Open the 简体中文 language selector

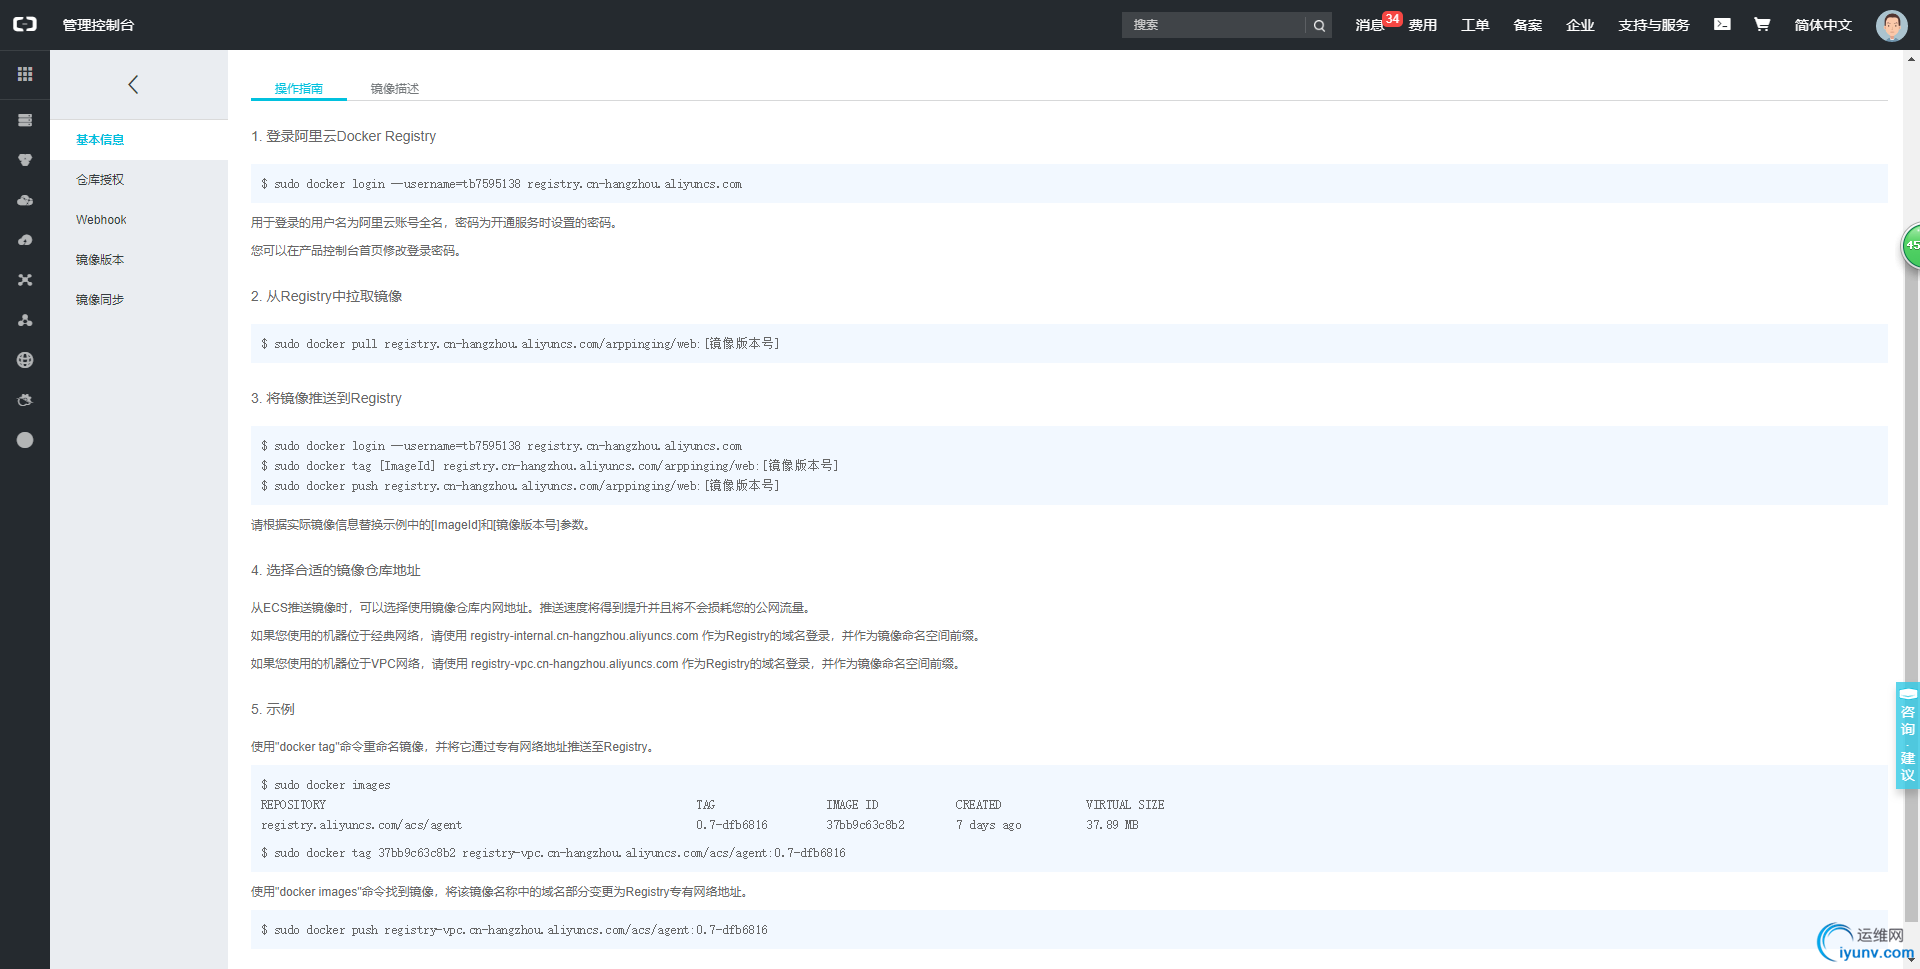[x=1823, y=25]
